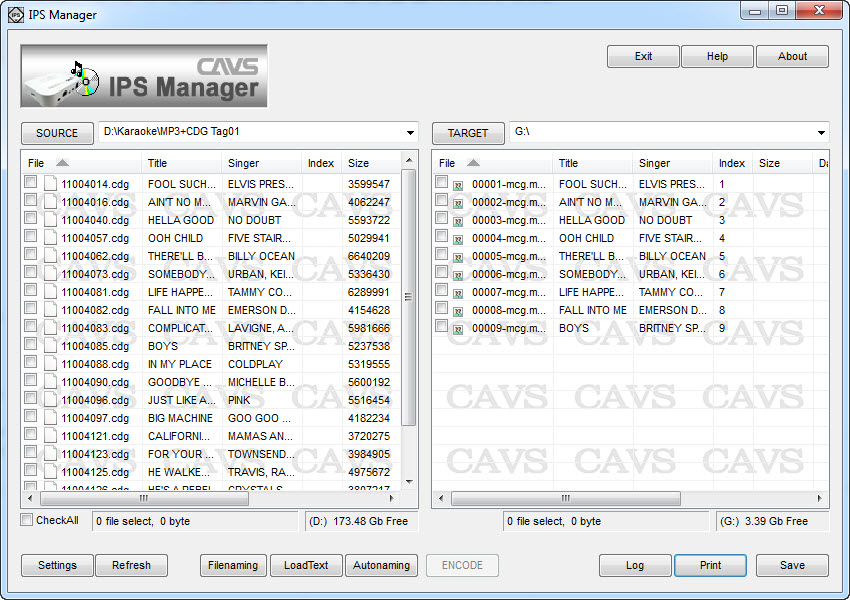
Task: Click the 00001-mcg file icon
Action: coord(459,185)
